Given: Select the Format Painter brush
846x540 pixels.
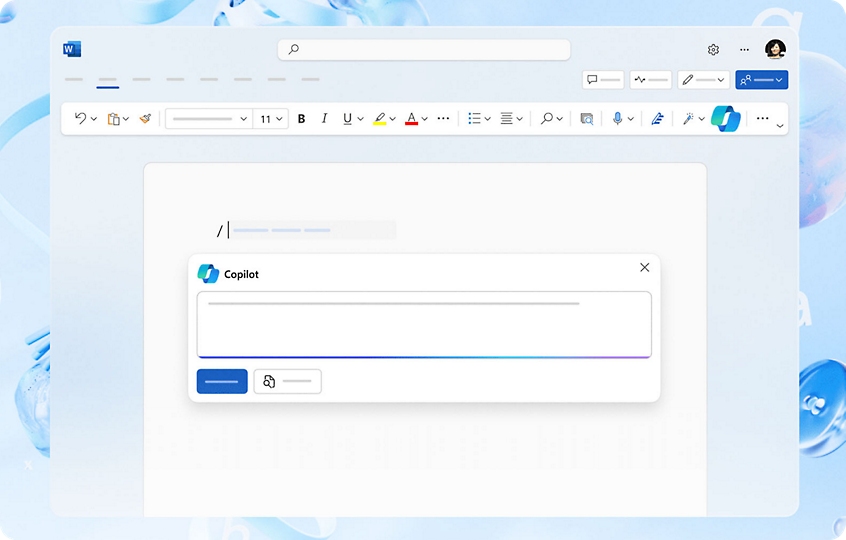Looking at the screenshot, I should click(x=145, y=118).
